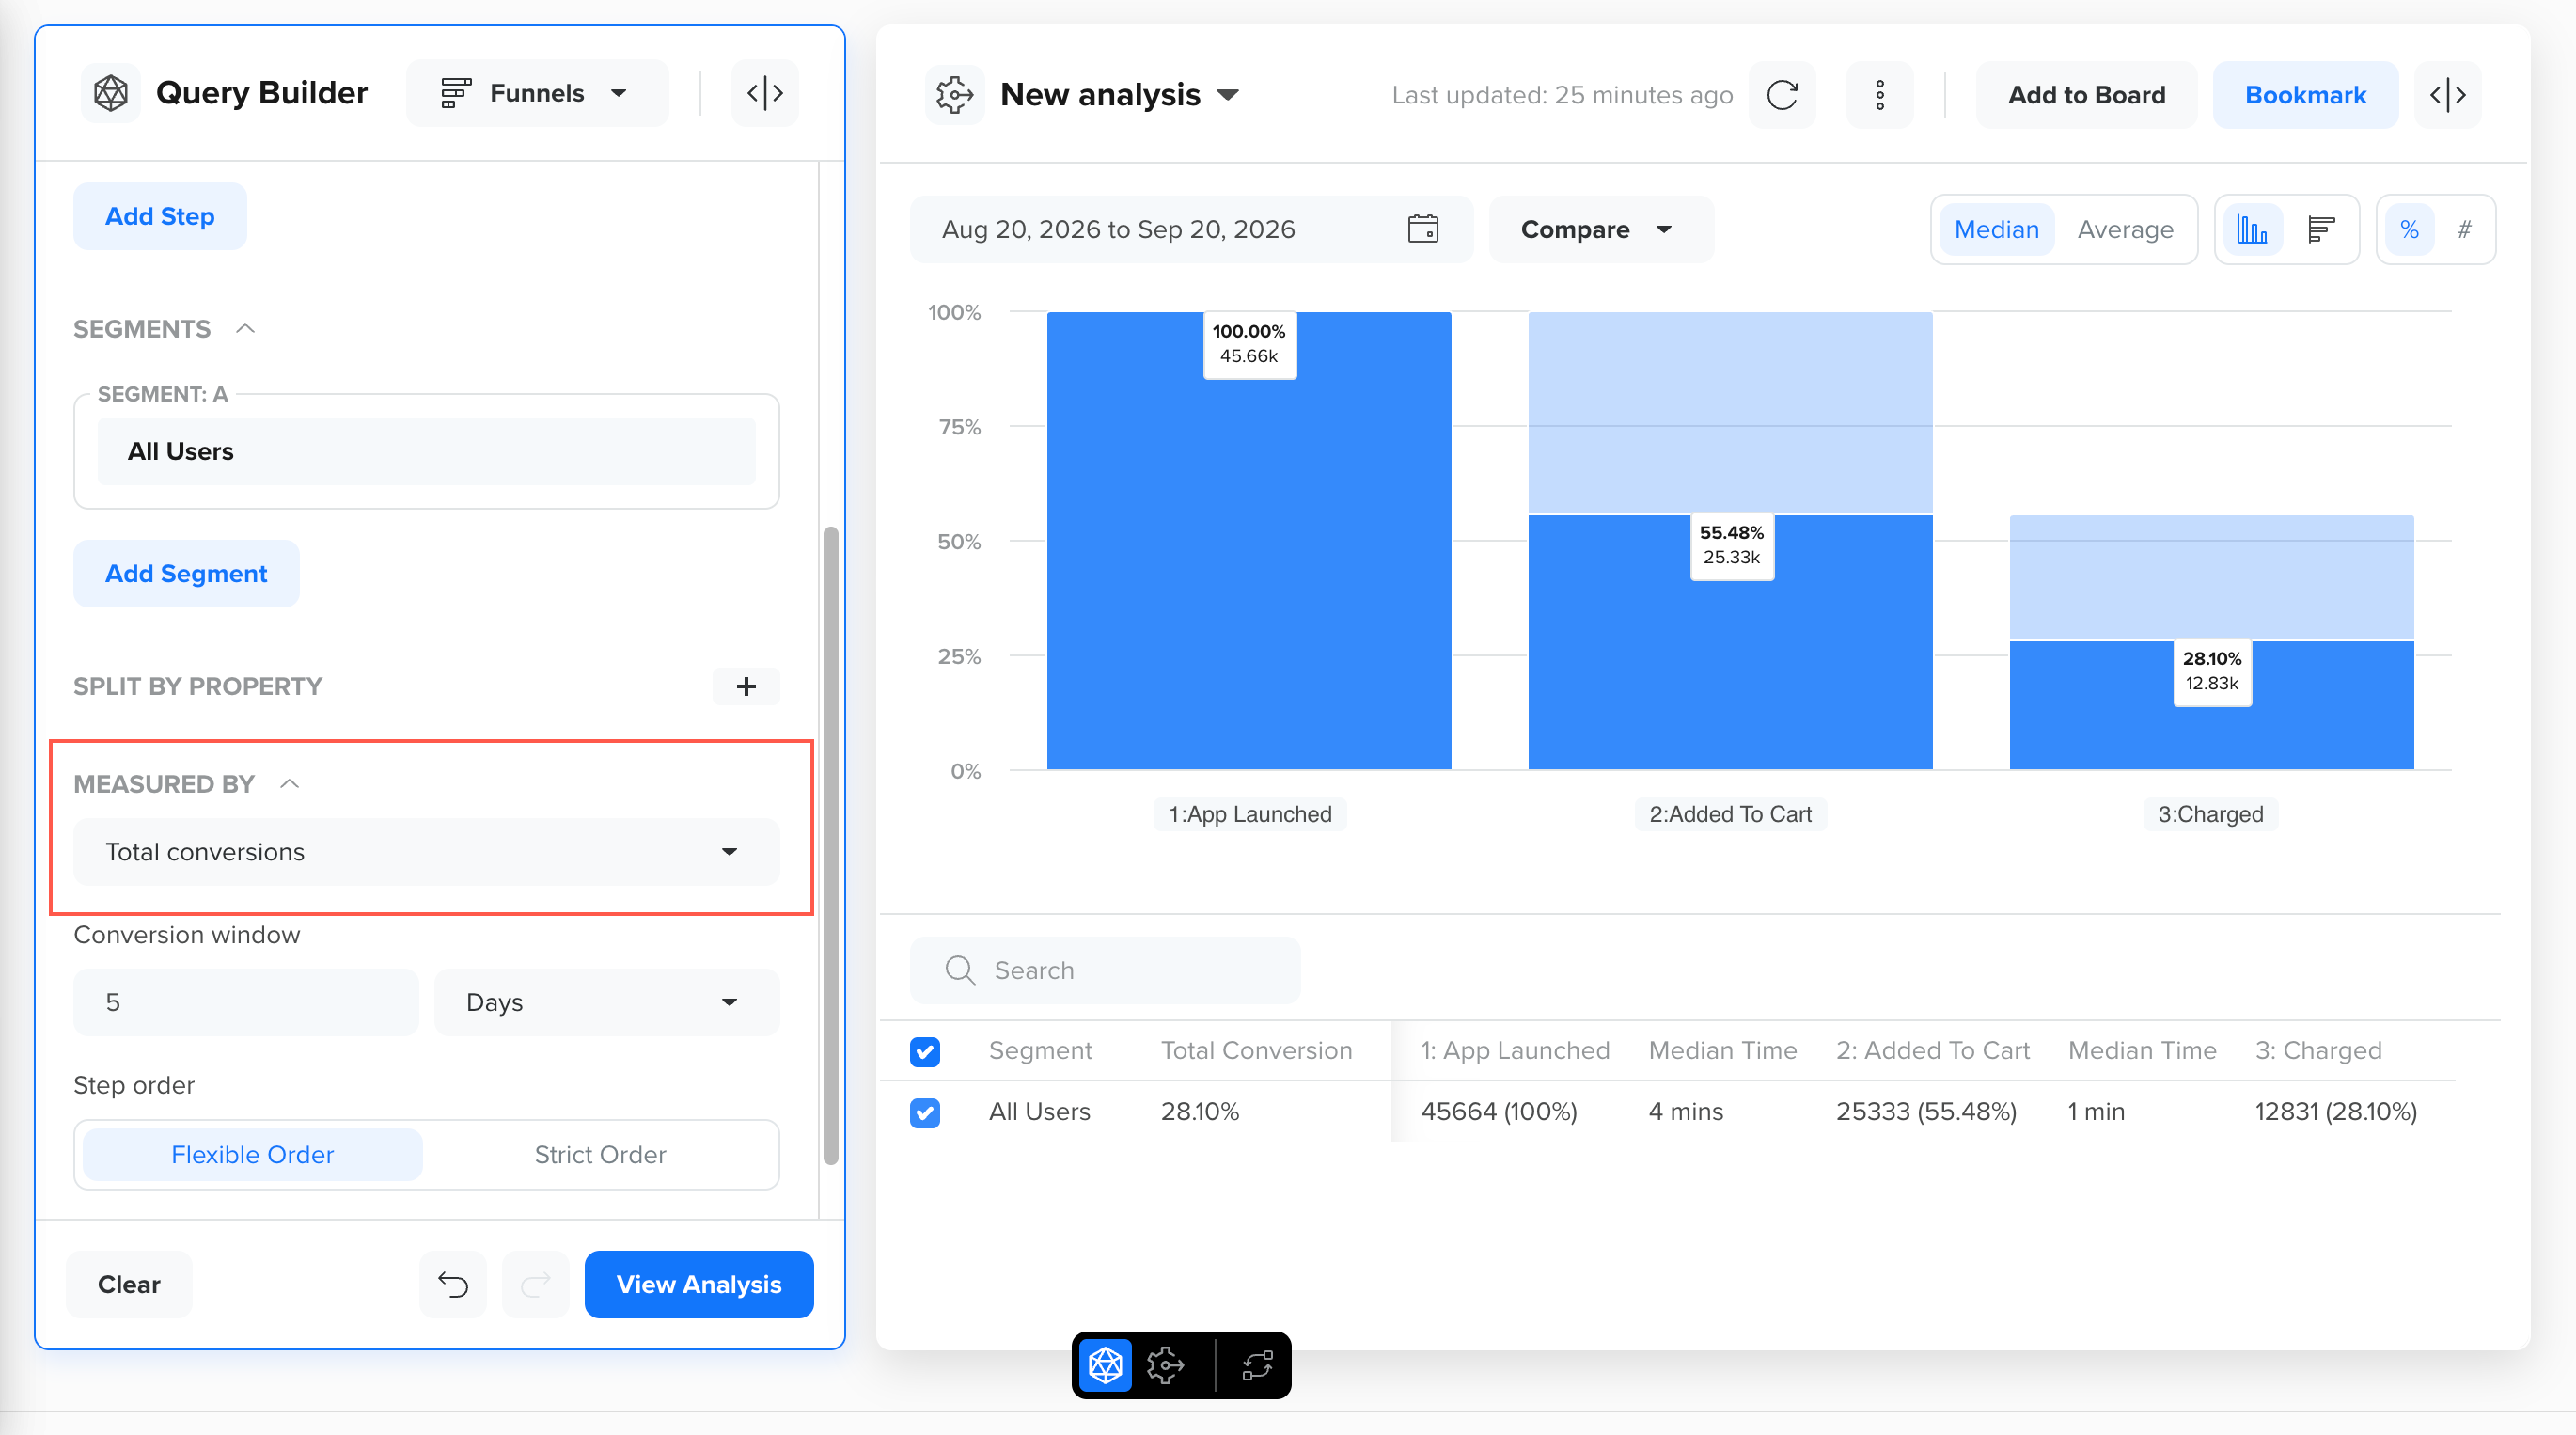
Task: Show values as absolute numbers
Action: click(2464, 229)
